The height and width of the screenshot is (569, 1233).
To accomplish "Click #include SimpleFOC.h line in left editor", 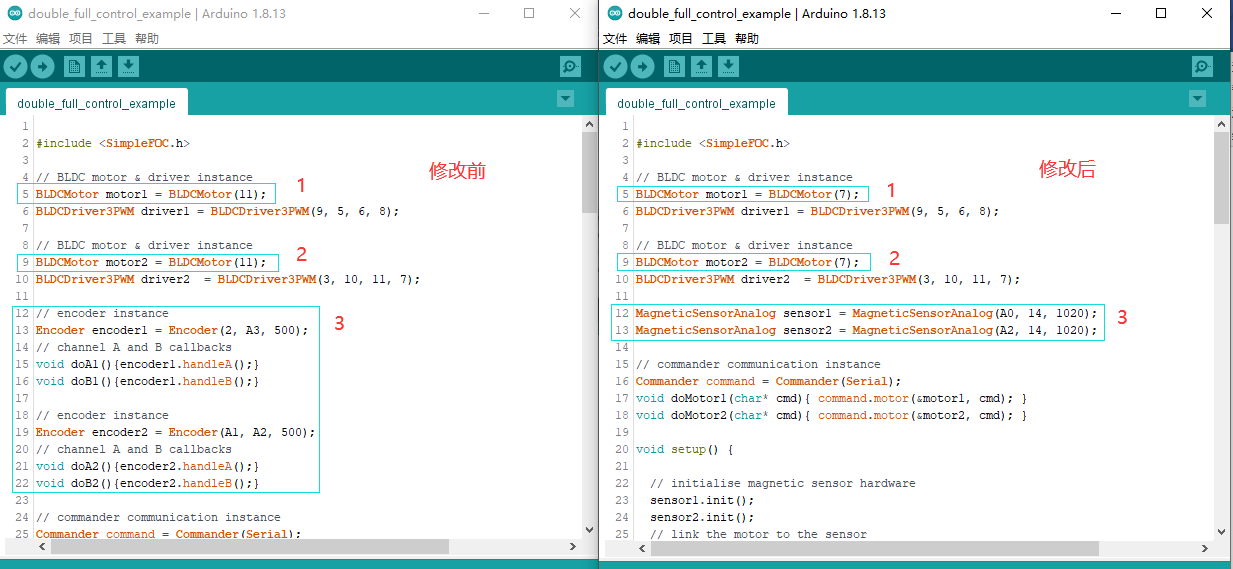I will [112, 143].
